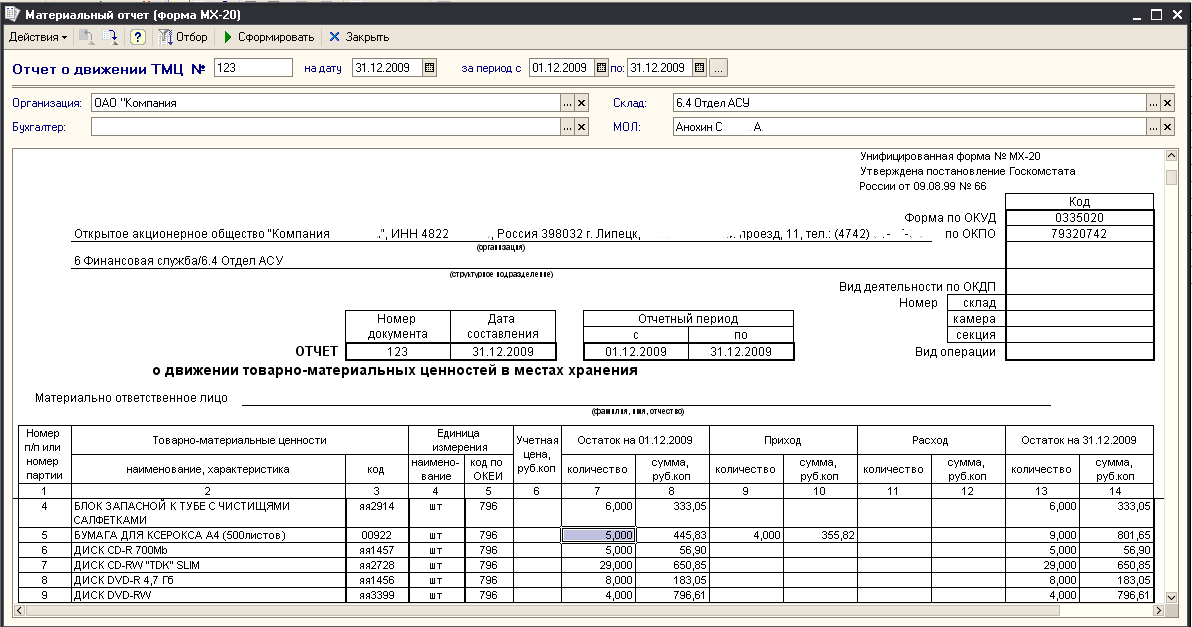Click the Дата составления cell 31.12.2009
The height and width of the screenshot is (627, 1192).
503,352
